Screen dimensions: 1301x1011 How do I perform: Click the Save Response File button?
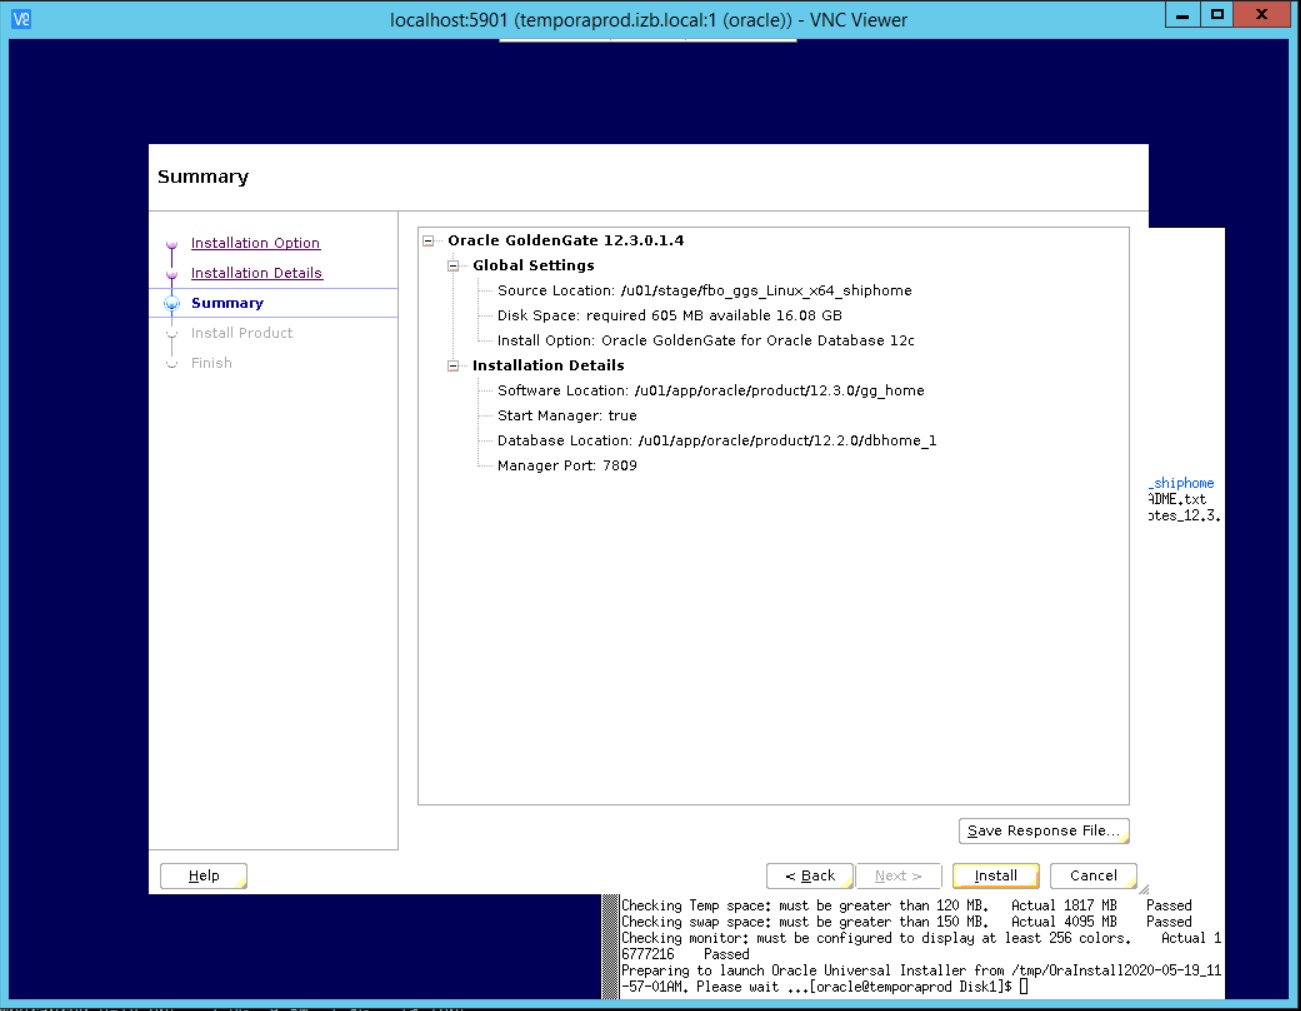click(1044, 831)
